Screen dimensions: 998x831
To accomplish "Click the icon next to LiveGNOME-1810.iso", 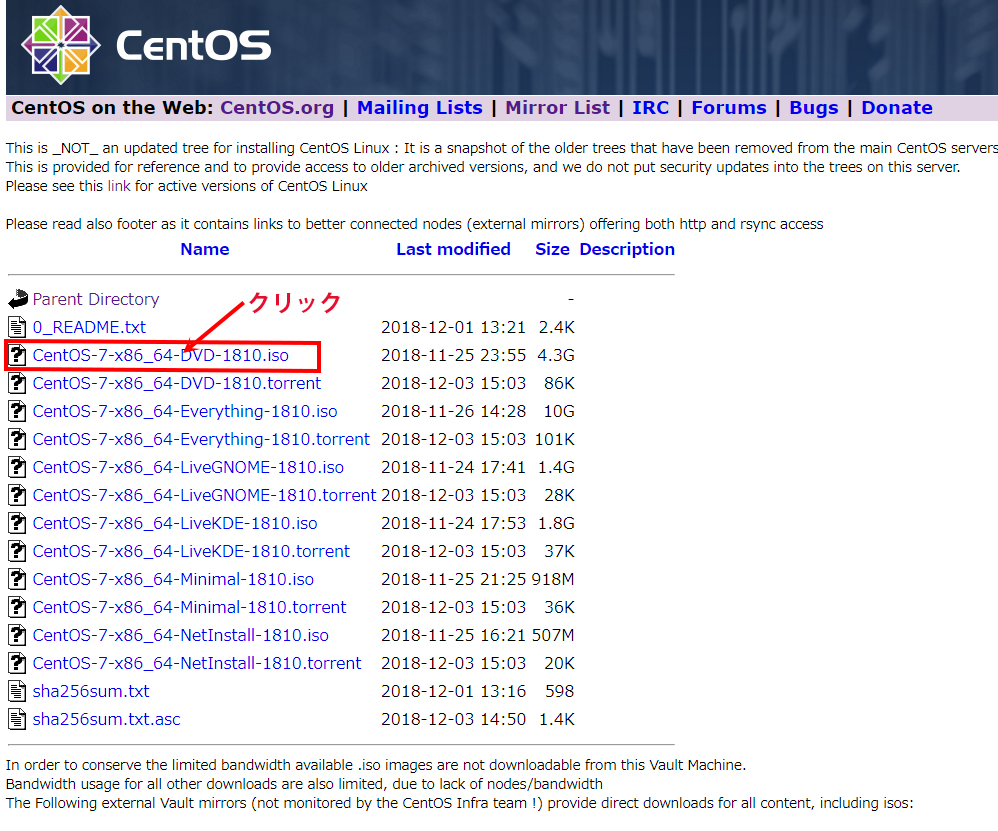I will 17,467.
